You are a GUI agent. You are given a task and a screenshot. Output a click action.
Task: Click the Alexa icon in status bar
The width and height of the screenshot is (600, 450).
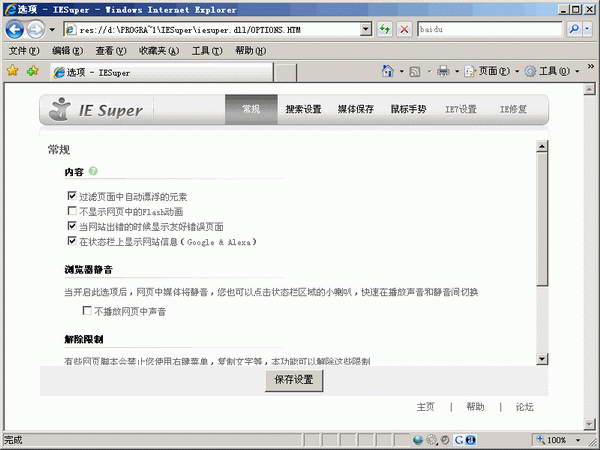tap(471, 440)
